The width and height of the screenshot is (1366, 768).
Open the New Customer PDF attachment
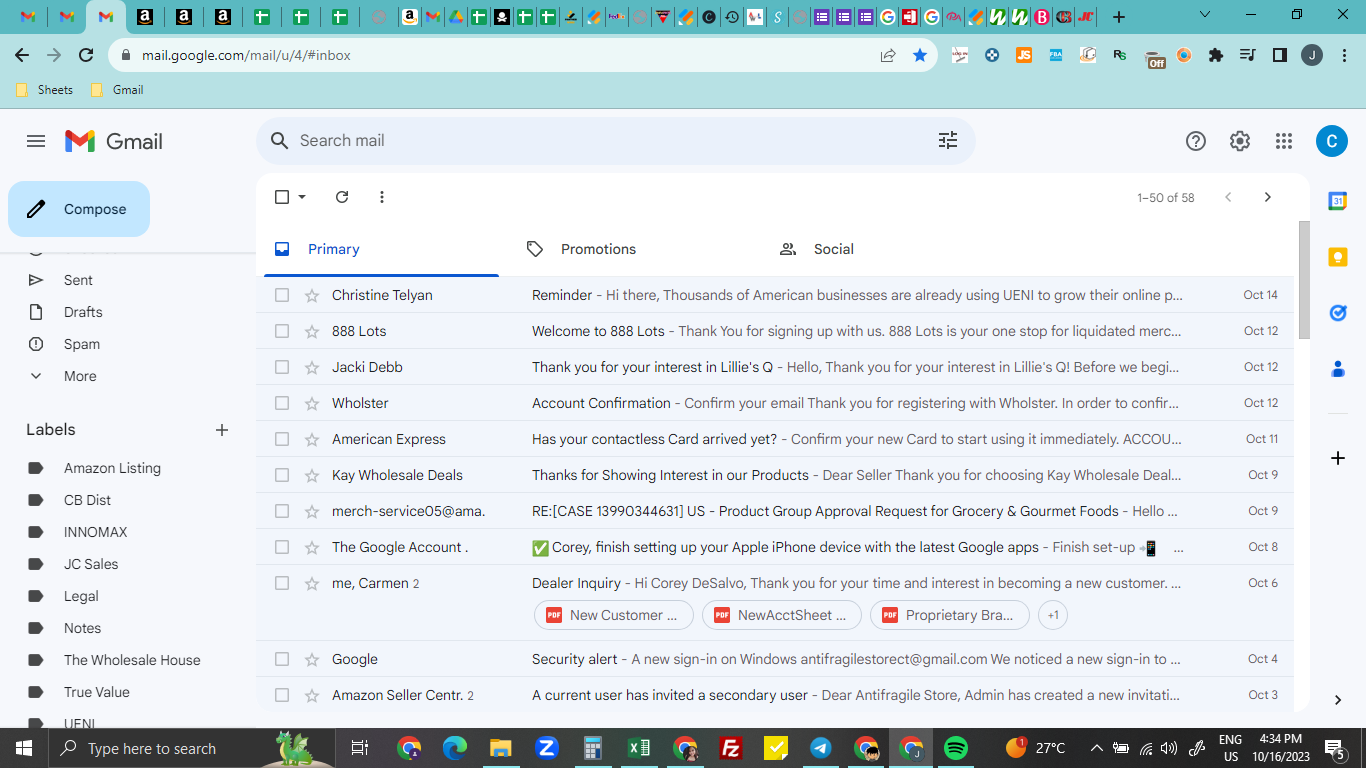[x=614, y=615]
